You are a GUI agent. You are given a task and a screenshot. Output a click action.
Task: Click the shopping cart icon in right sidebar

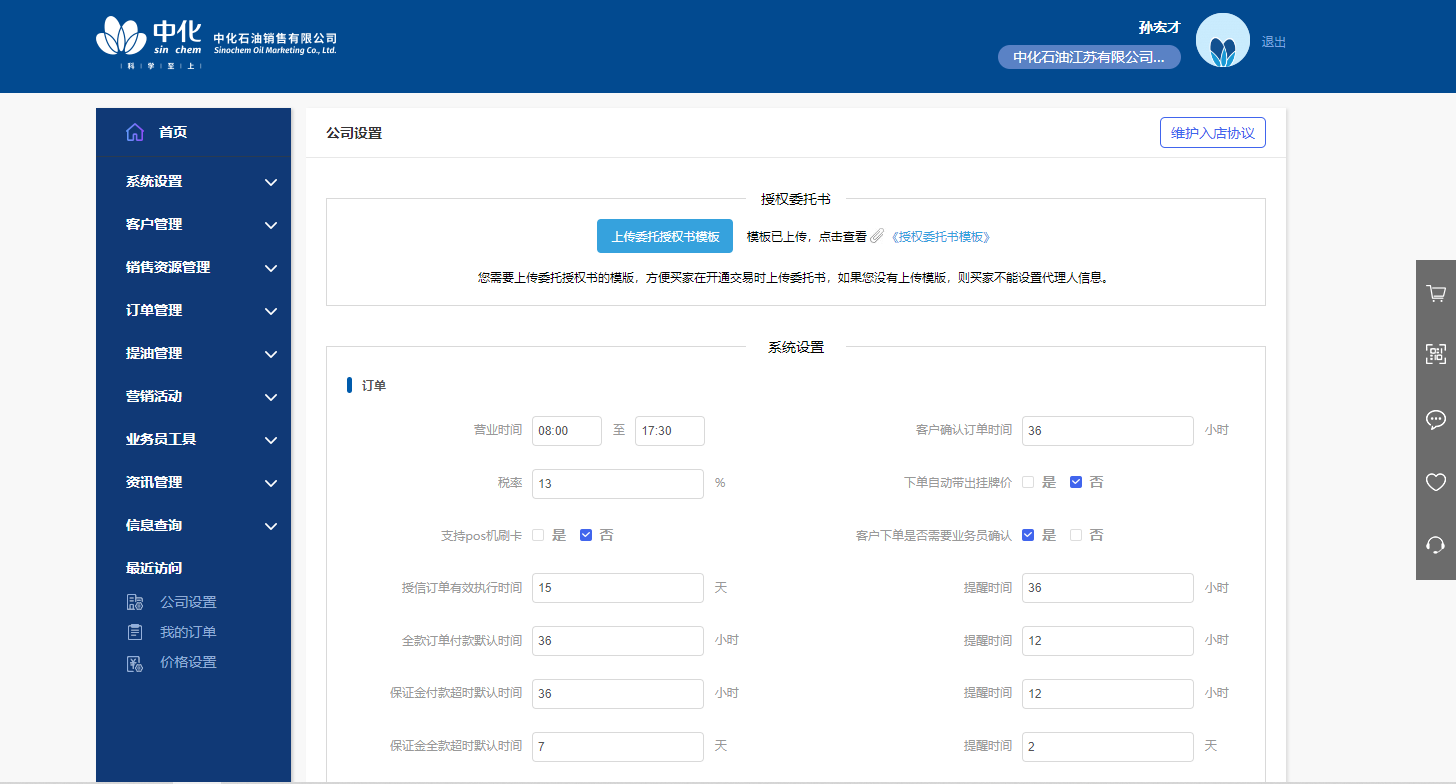(x=1436, y=294)
